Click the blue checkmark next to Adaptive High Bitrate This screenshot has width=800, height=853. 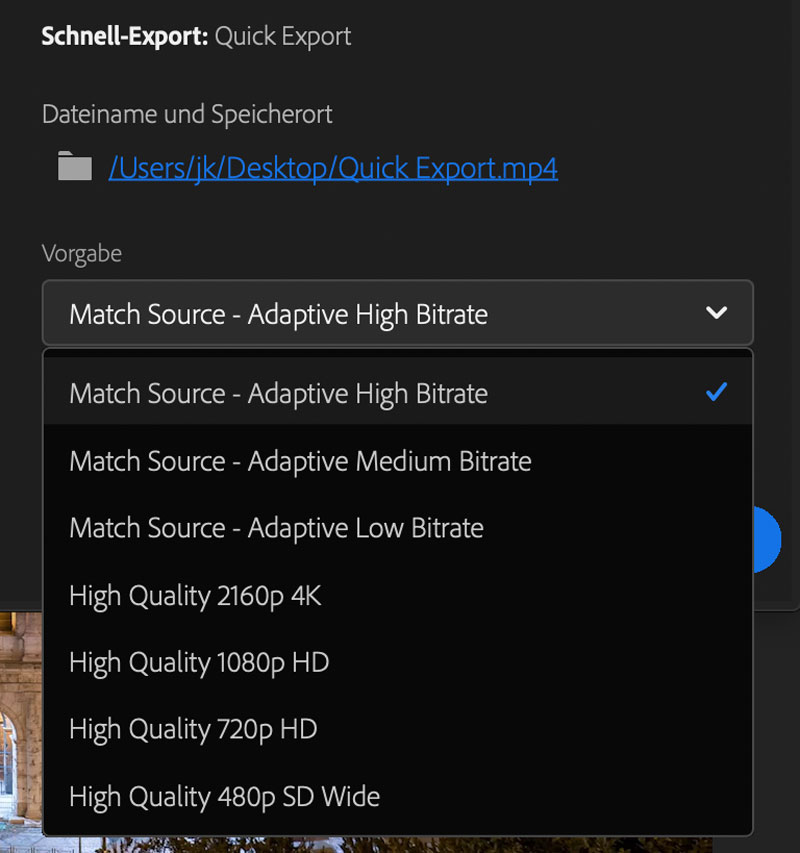point(716,392)
